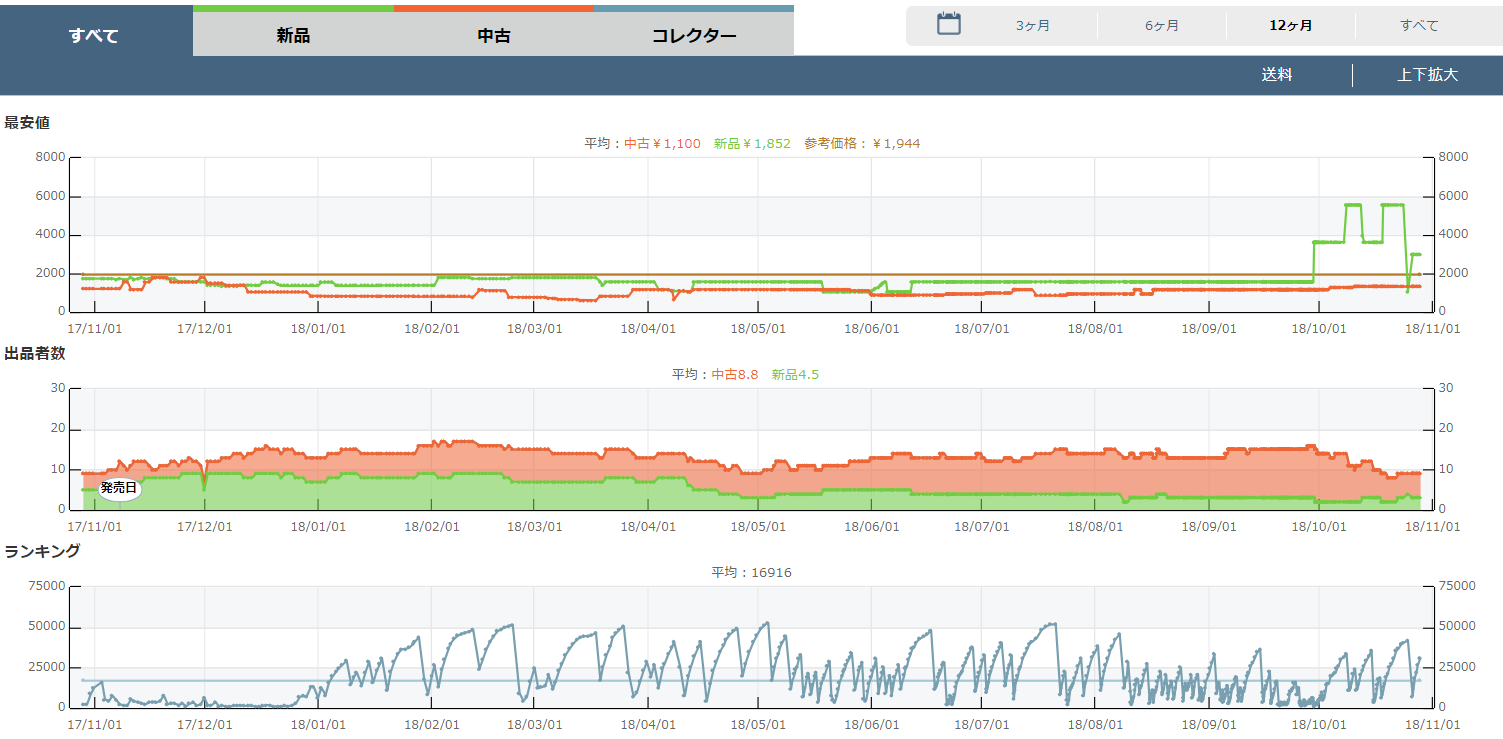Toggle the 送料 shipping option
Viewport: 1503px width, 739px height.
tap(1276, 75)
